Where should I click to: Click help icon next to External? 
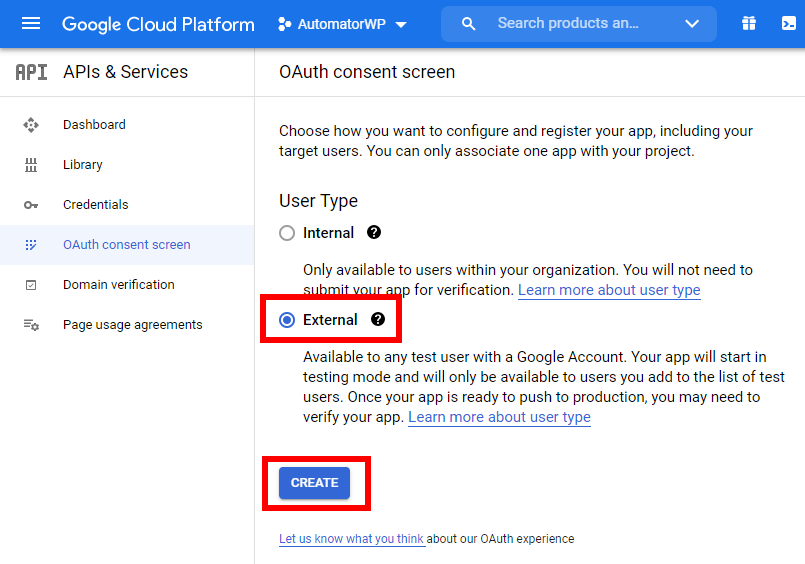[378, 320]
